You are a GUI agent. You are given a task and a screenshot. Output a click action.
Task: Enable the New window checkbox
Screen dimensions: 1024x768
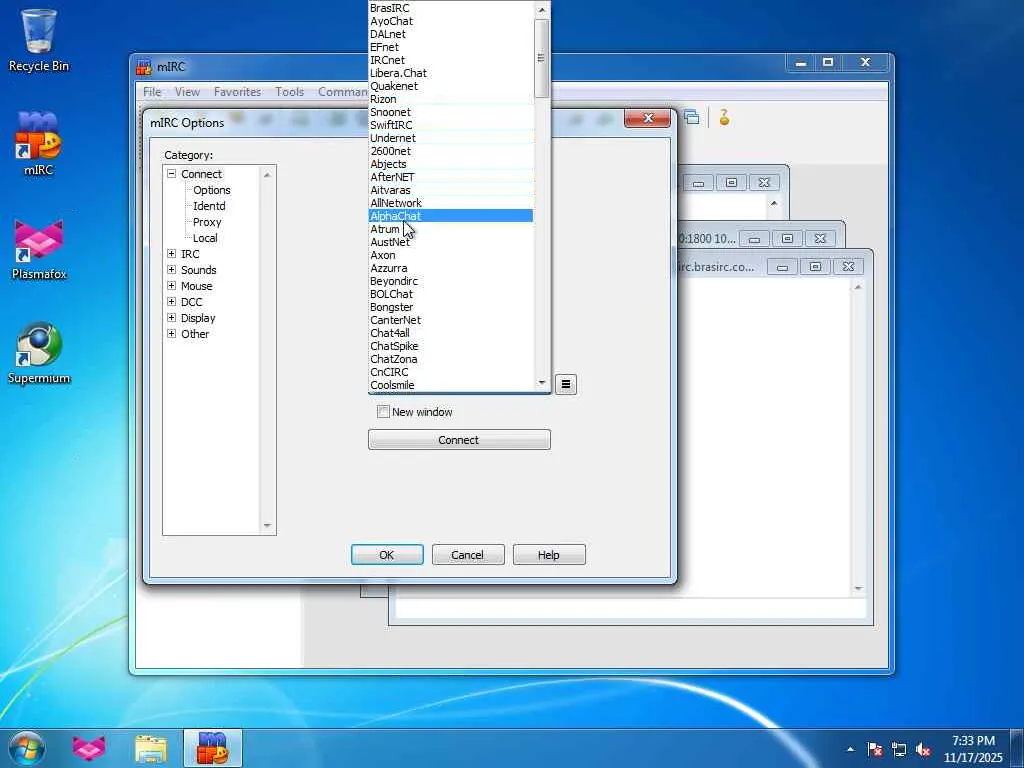click(x=383, y=411)
